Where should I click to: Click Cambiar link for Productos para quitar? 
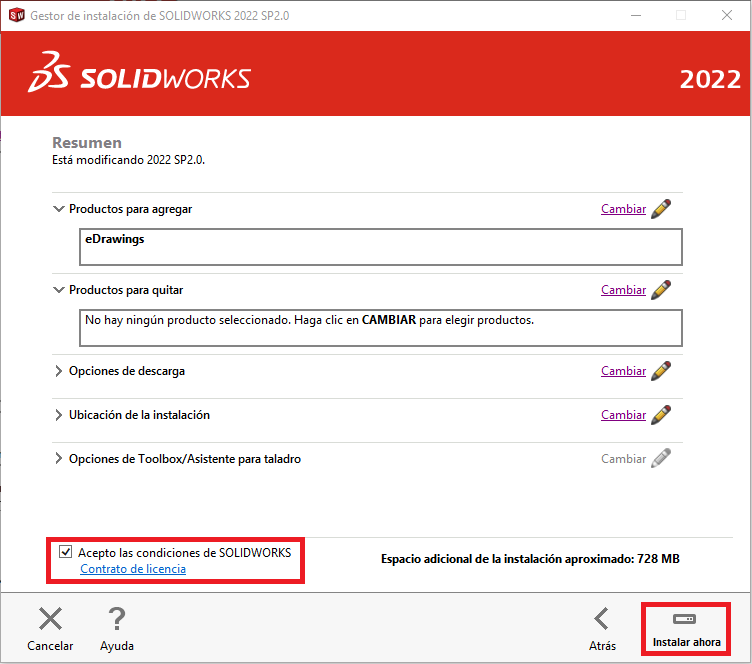(x=623, y=290)
